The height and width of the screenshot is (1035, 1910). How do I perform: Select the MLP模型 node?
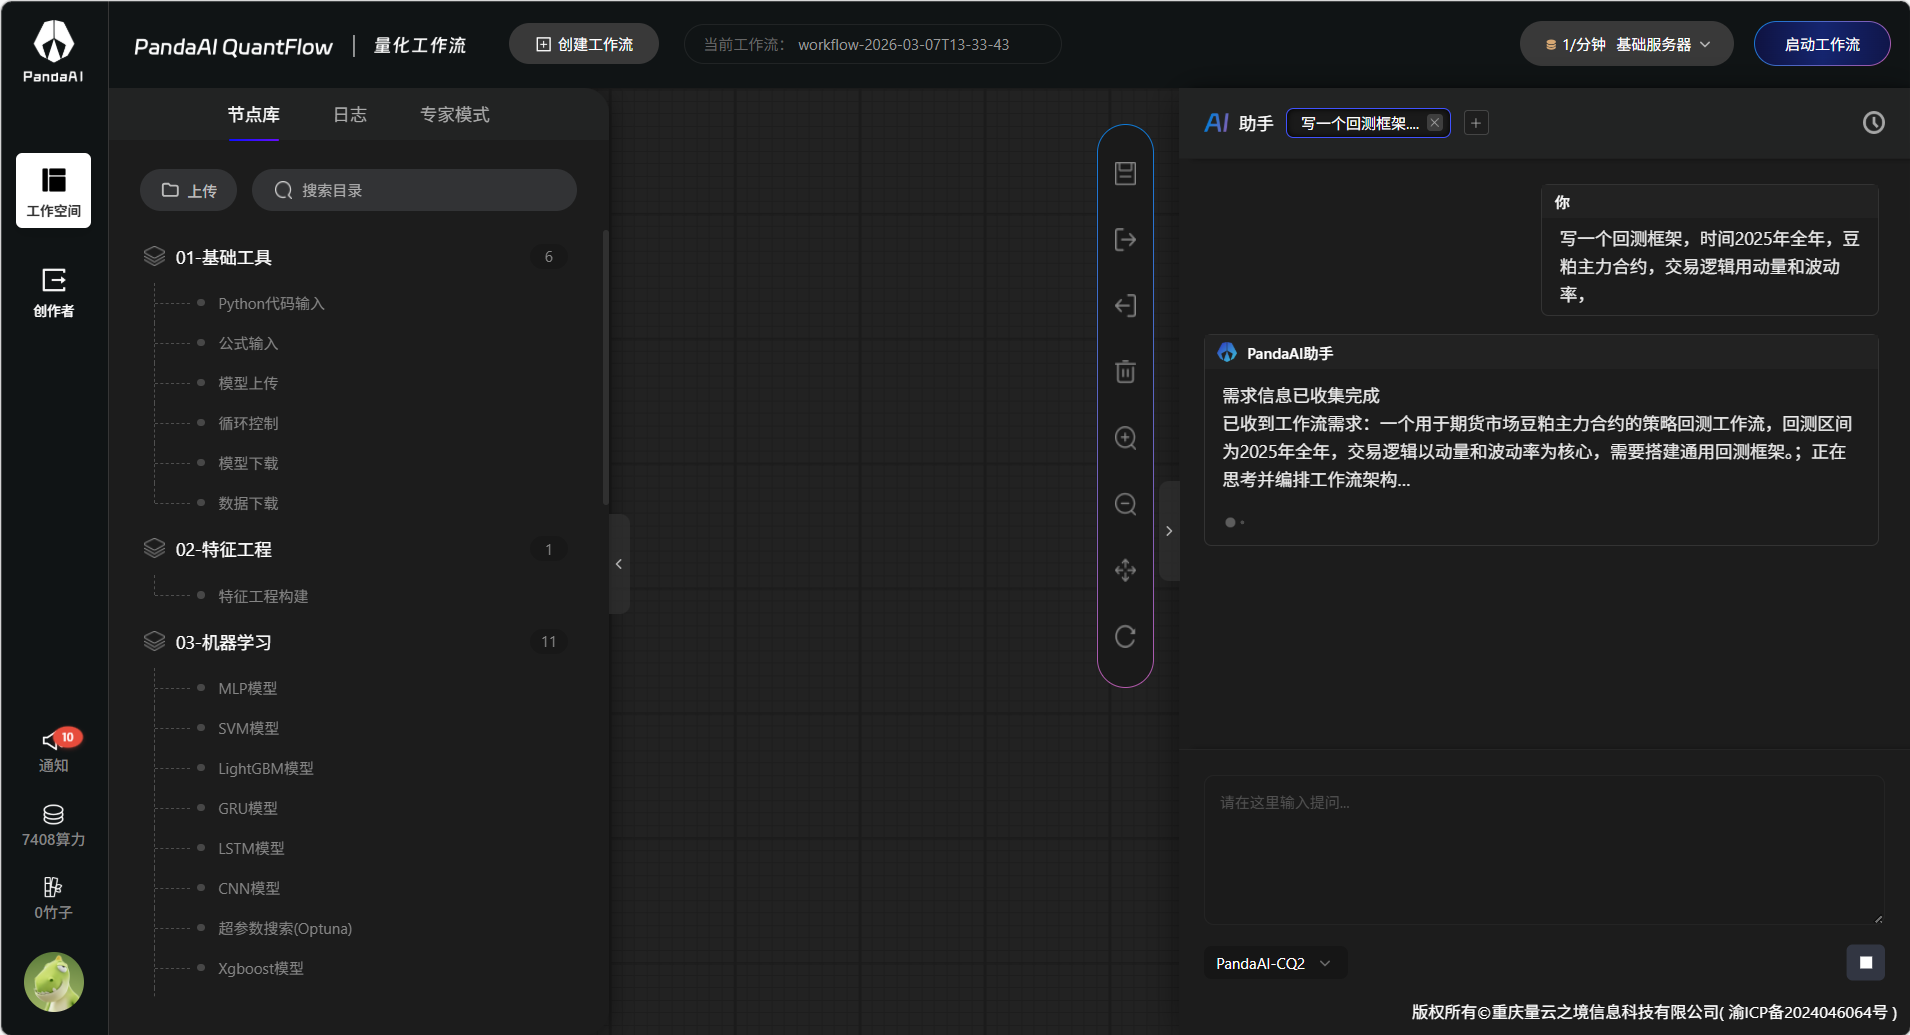click(x=248, y=688)
